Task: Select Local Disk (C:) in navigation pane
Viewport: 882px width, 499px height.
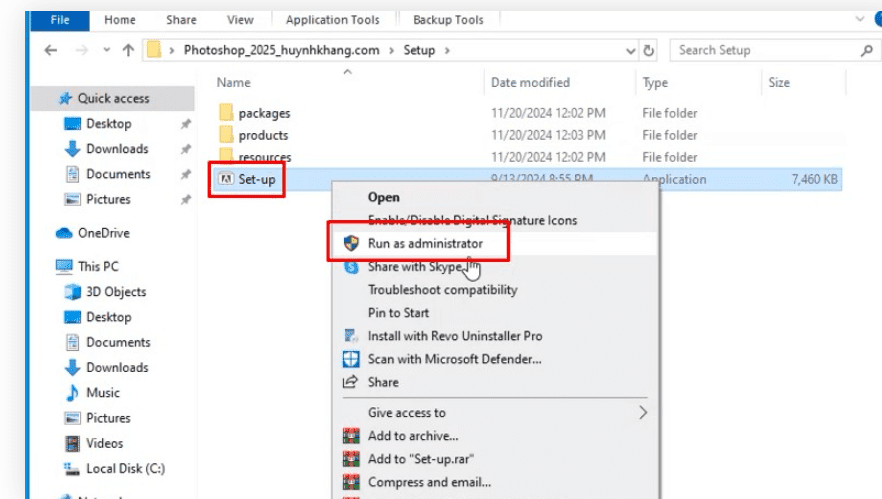Action: (x=125, y=468)
